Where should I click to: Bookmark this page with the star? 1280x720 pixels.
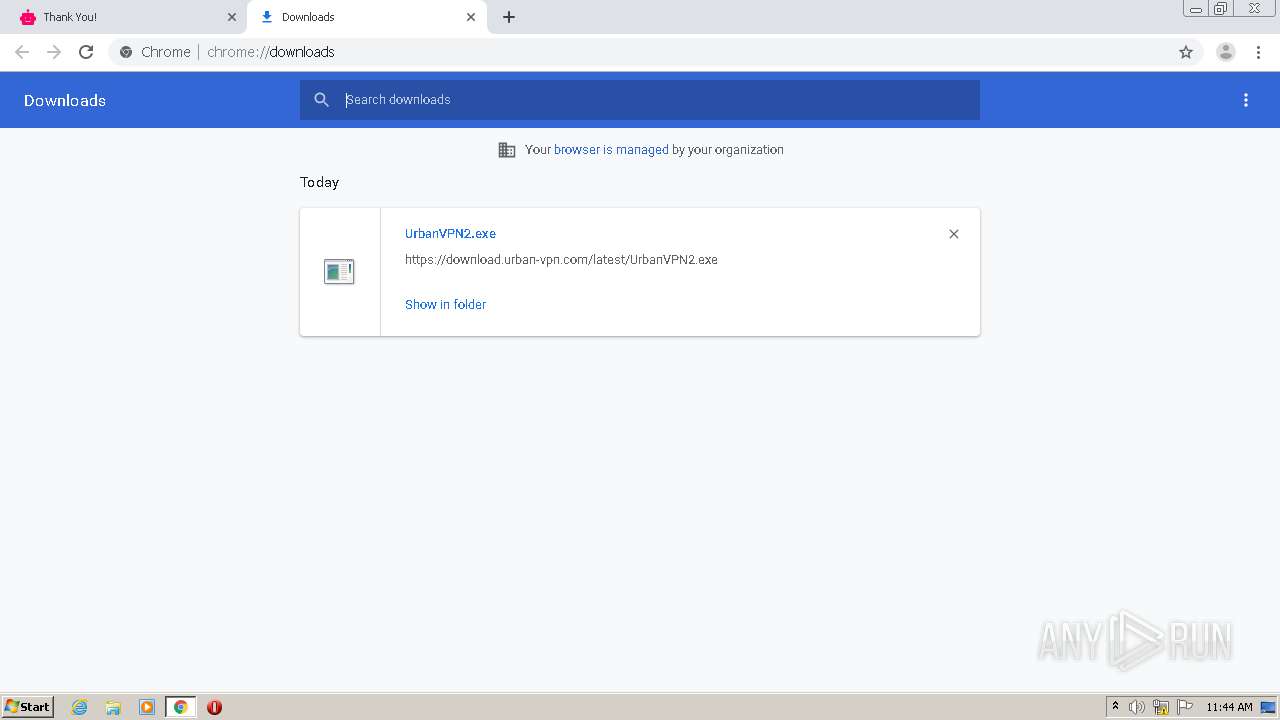[1186, 52]
